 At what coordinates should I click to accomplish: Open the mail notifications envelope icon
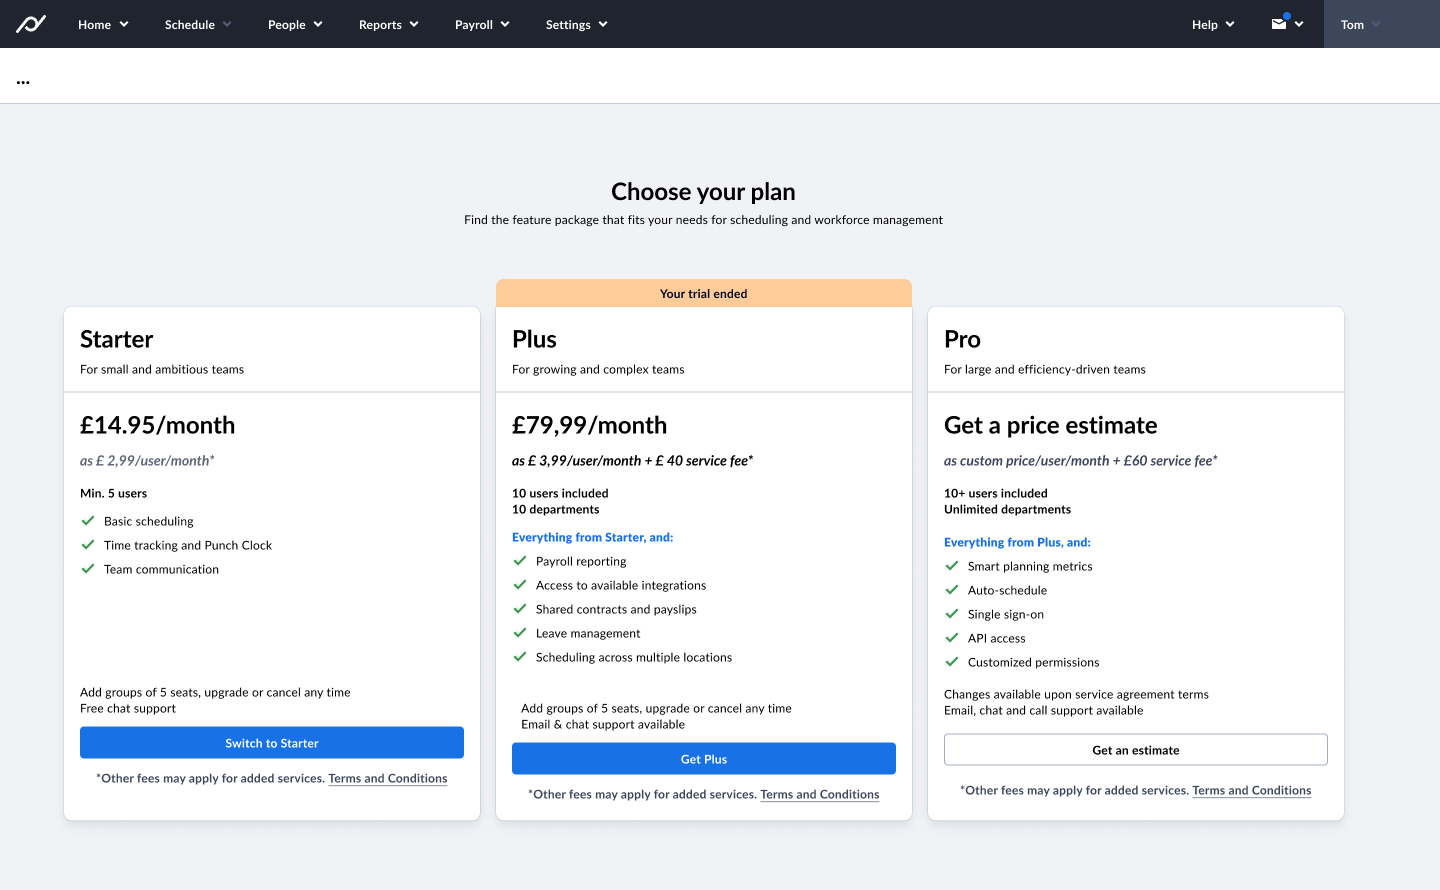click(1279, 24)
